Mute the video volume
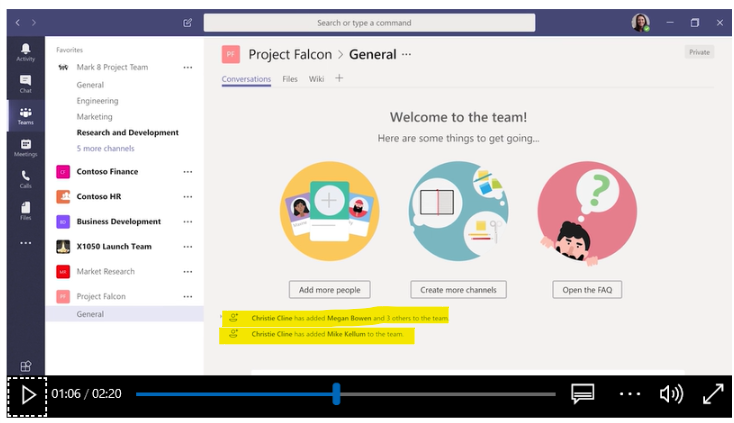The image size is (734, 423). (x=671, y=394)
